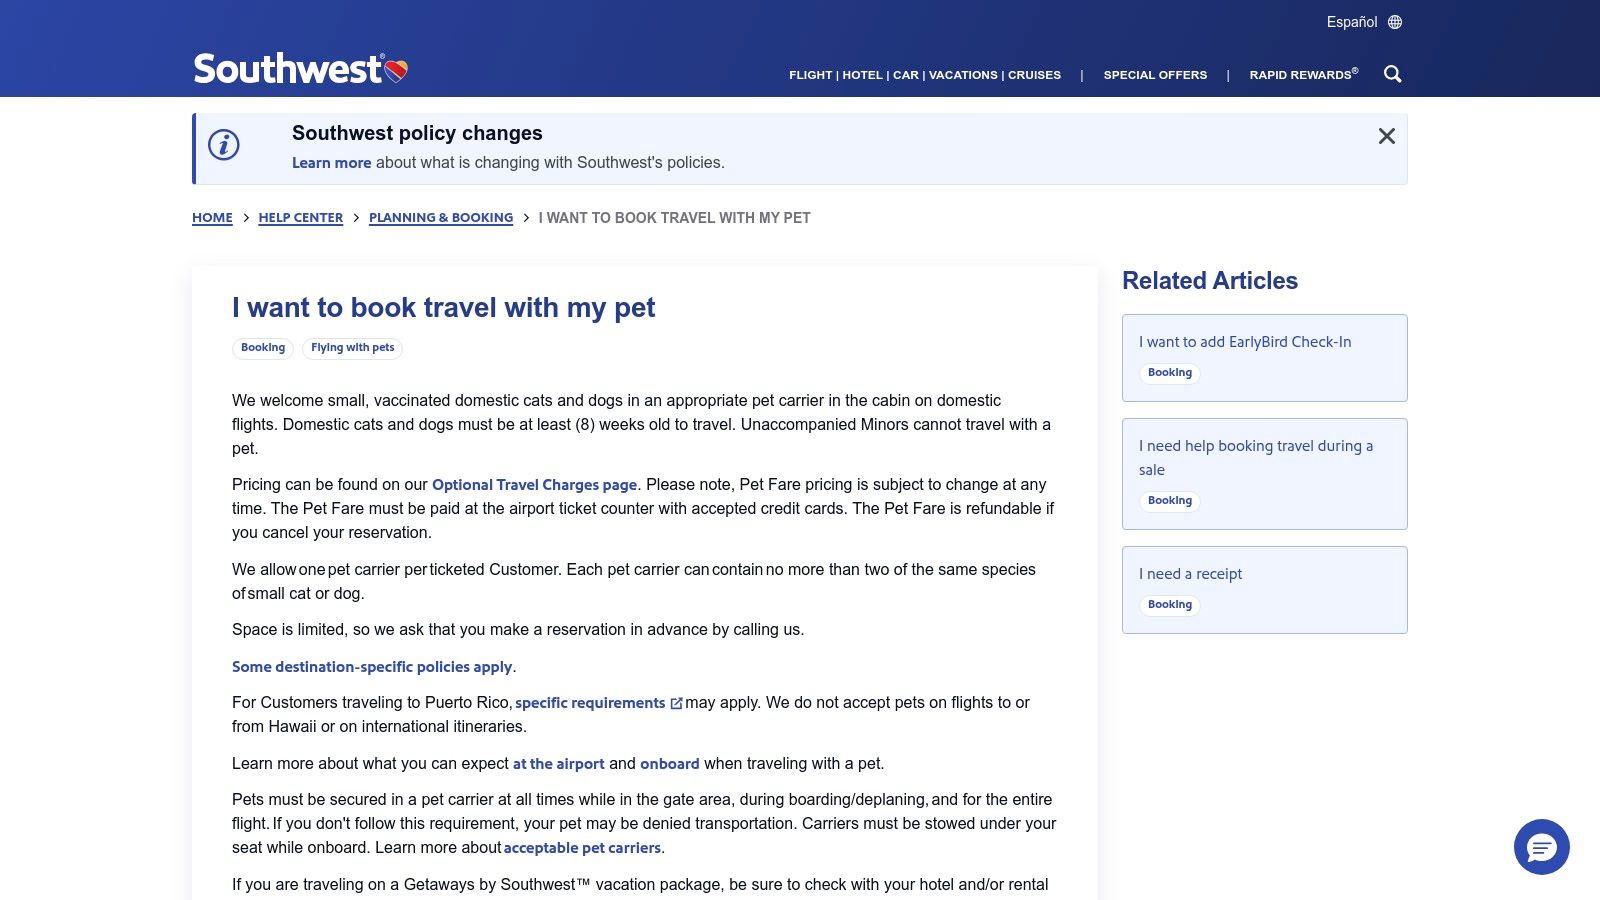Screen dimensions: 1600x900
Task: Go to HELP CENTER in the breadcrumb
Action: 300,217
